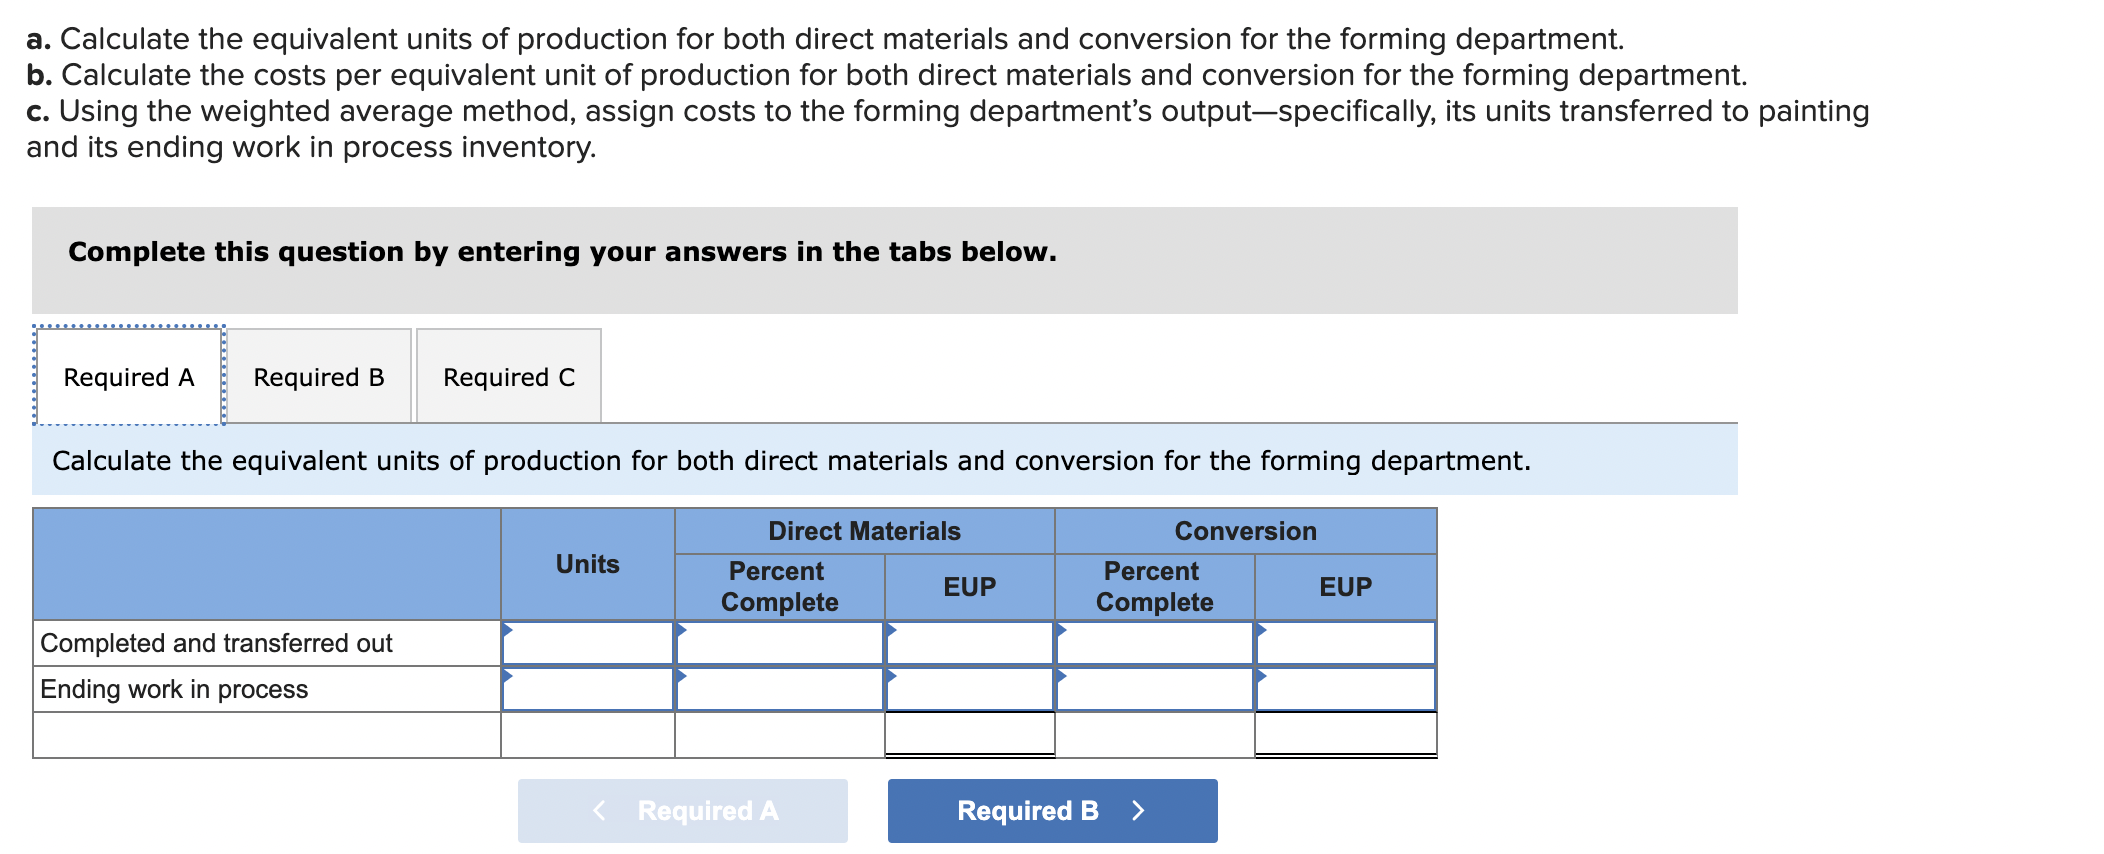Image resolution: width=2104 pixels, height=854 pixels.
Task: Click the blank label cell in totals row
Action: click(x=266, y=735)
